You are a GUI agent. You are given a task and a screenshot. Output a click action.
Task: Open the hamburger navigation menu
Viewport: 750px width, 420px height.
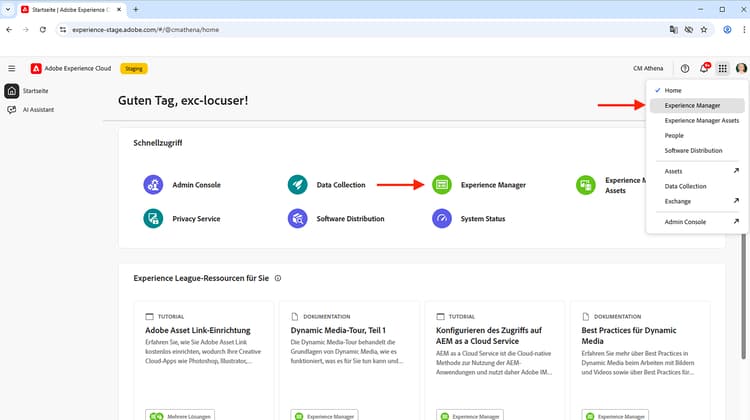pyautogui.click(x=11, y=68)
